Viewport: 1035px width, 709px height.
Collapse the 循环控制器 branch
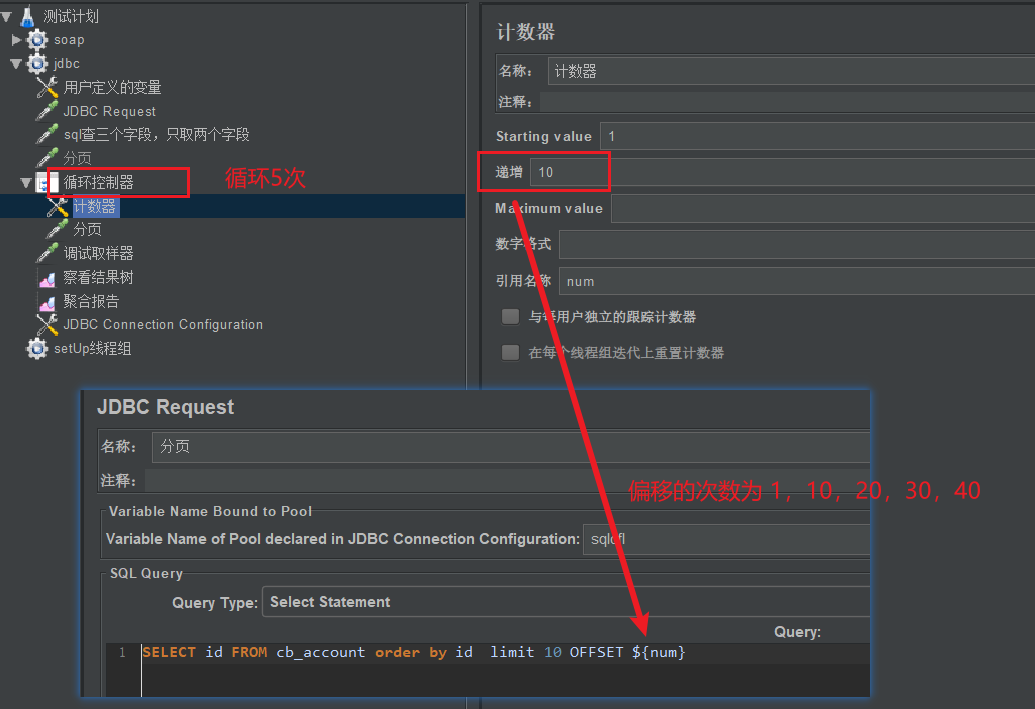[x=27, y=182]
